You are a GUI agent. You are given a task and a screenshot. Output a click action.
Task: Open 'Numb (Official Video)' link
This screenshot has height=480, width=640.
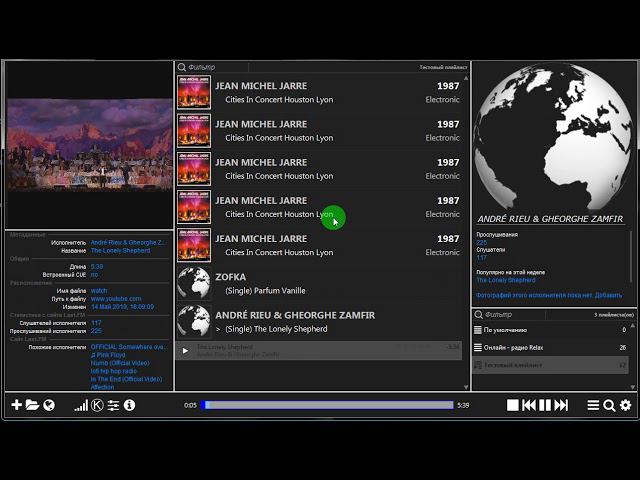click(x=120, y=363)
